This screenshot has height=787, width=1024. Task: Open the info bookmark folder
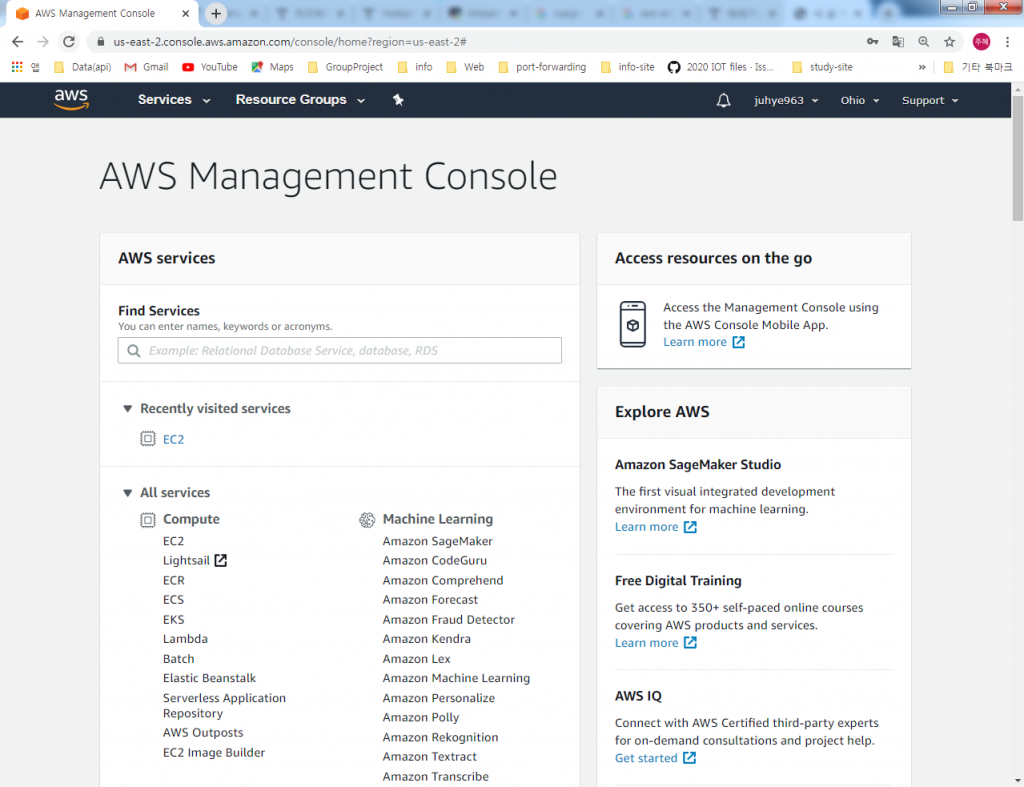(415, 67)
